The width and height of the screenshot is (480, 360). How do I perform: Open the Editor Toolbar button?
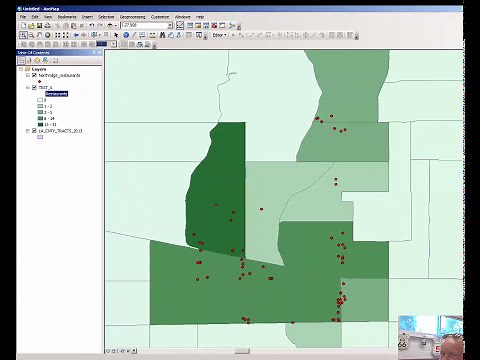click(180, 25)
